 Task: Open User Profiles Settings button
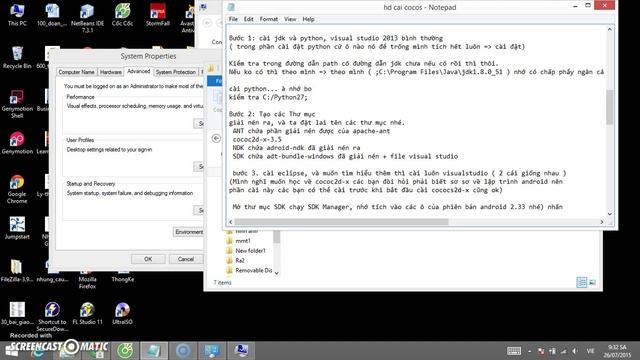(x=199, y=167)
